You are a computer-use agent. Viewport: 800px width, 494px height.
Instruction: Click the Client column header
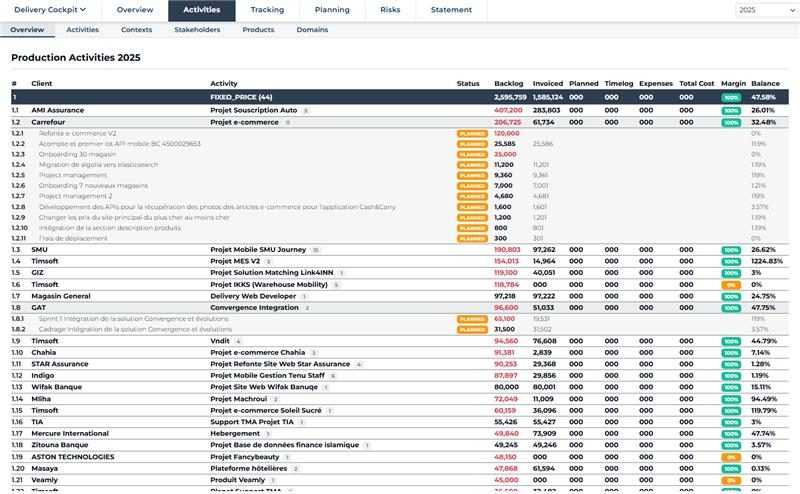point(42,83)
